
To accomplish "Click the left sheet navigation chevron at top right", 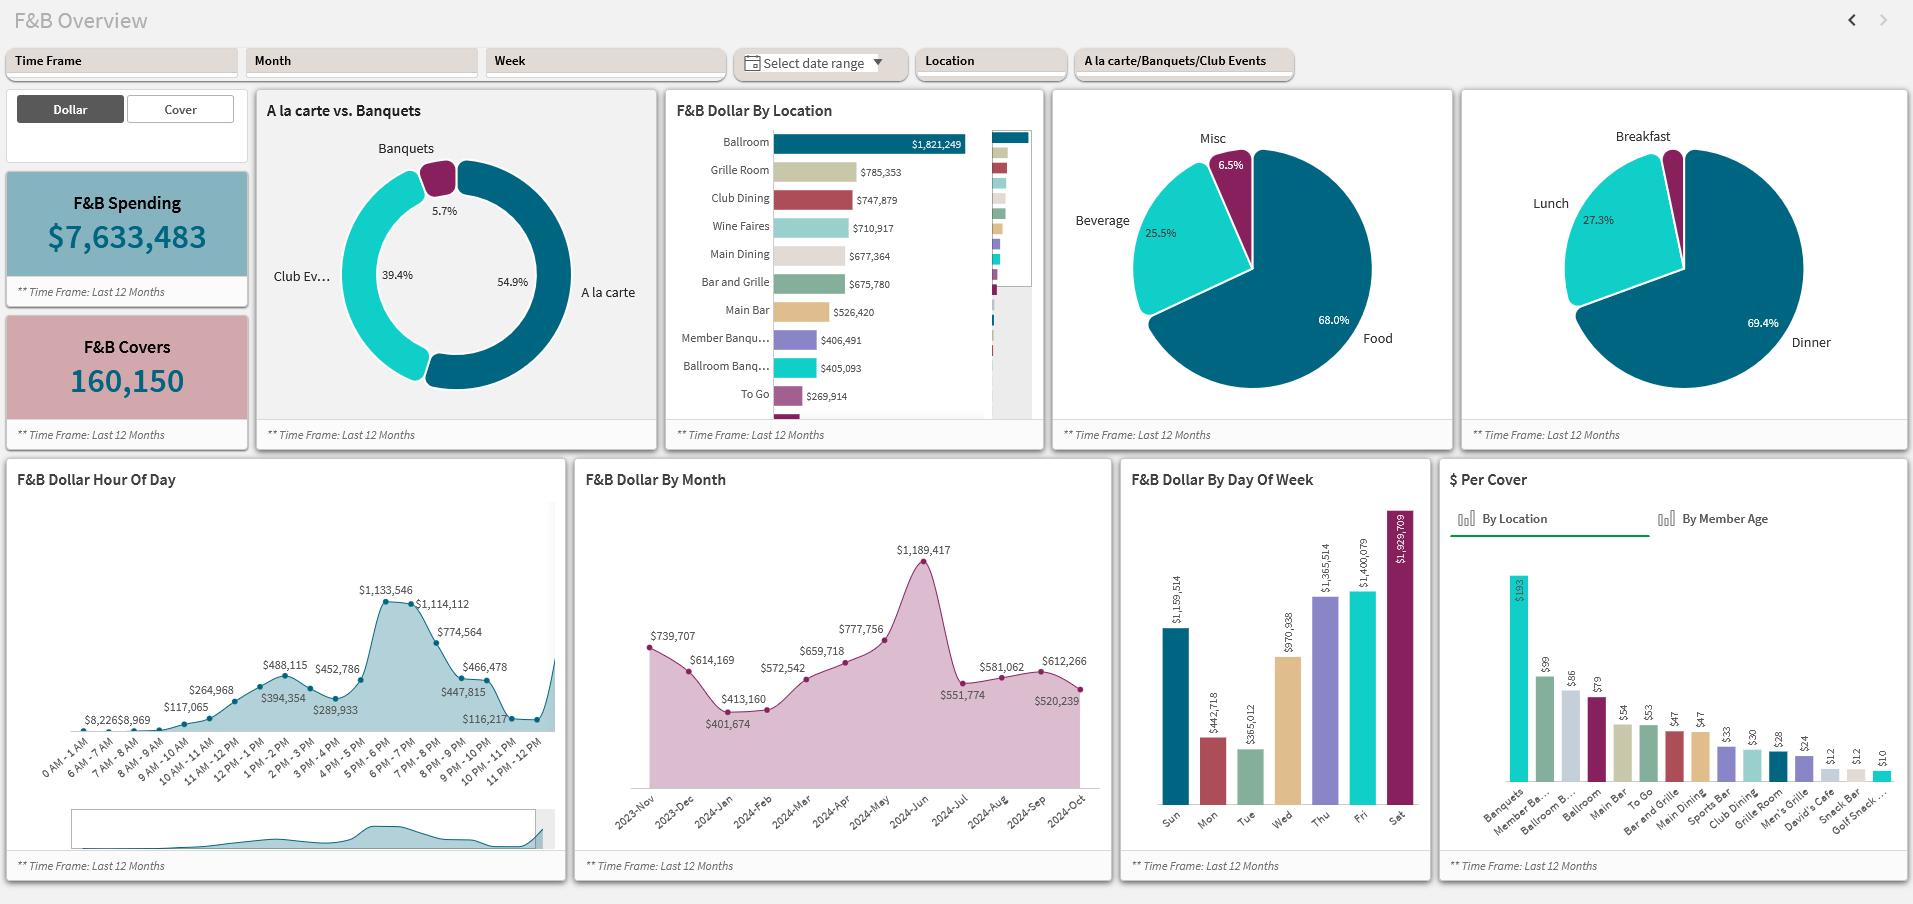I will (1851, 20).
